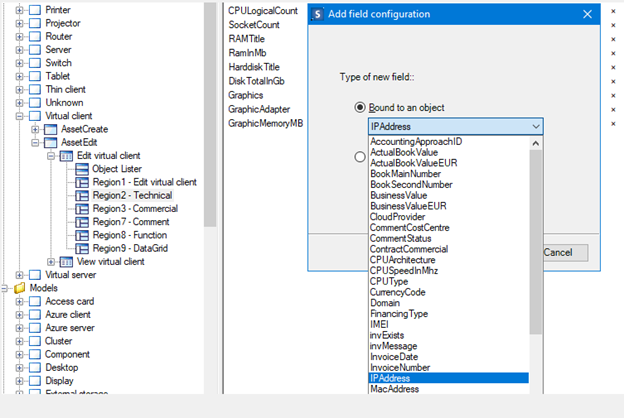Choose BusinessValueEUR from the dropdown list

(449, 206)
